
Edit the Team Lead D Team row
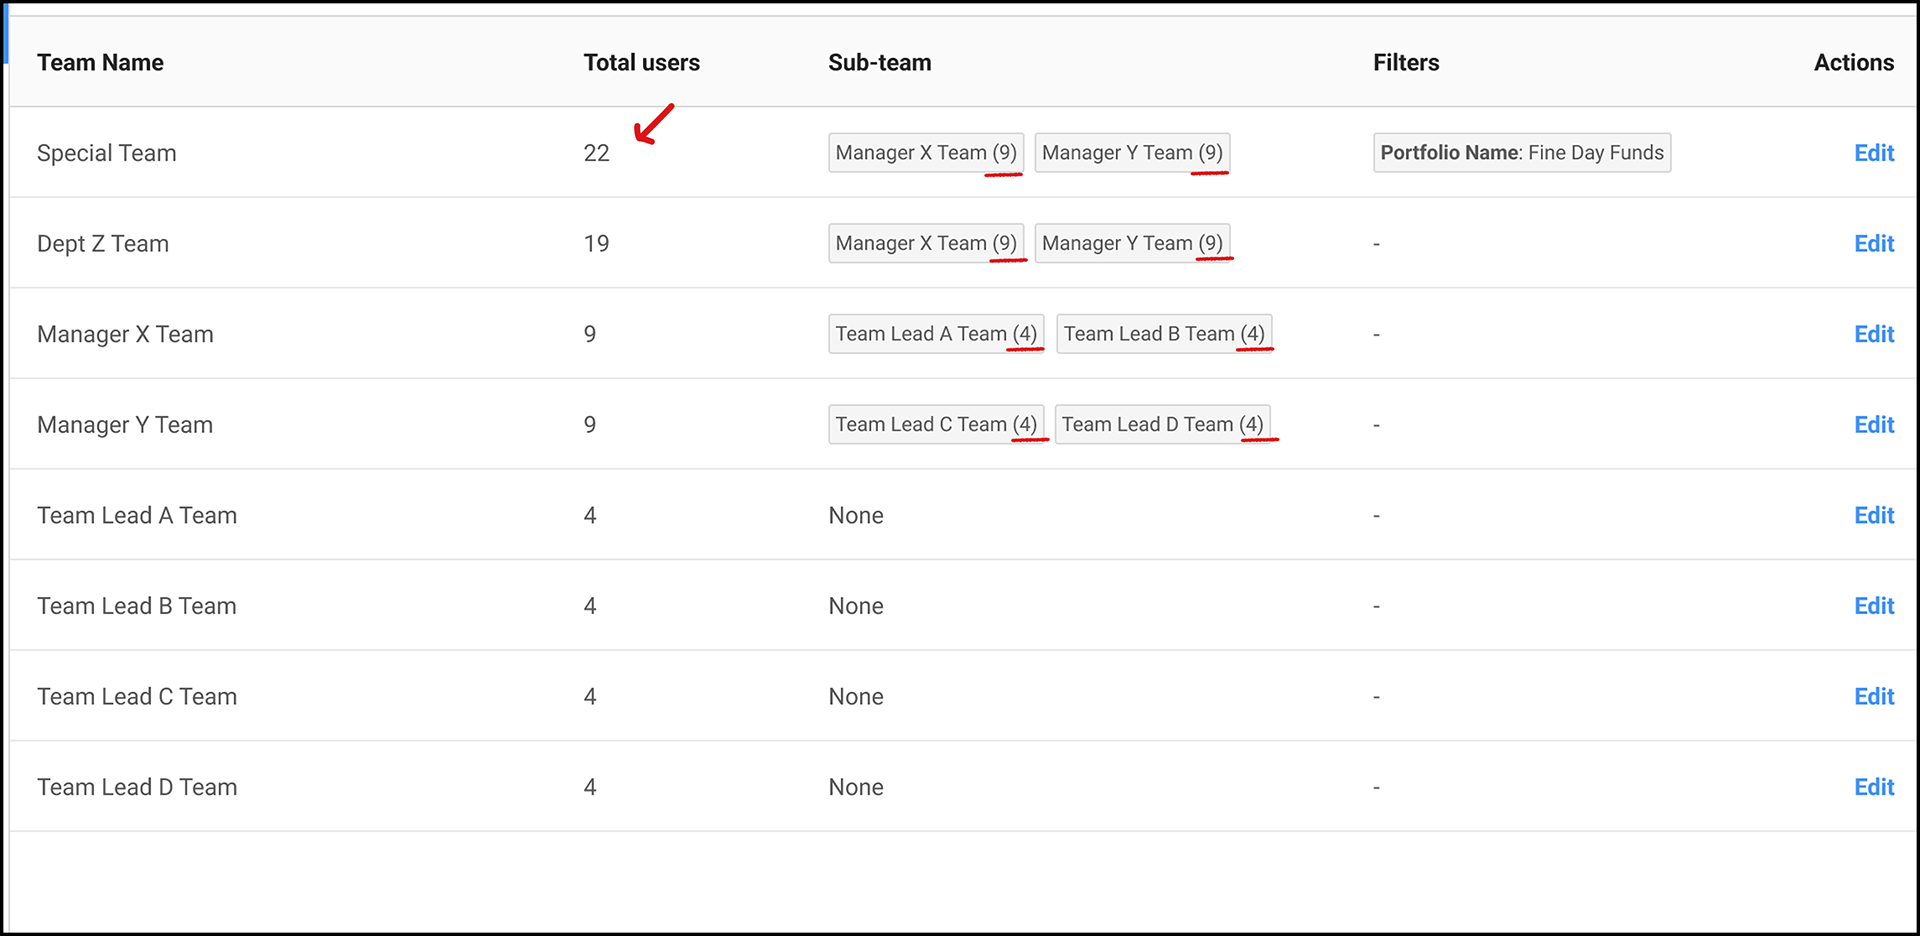coord(1873,787)
